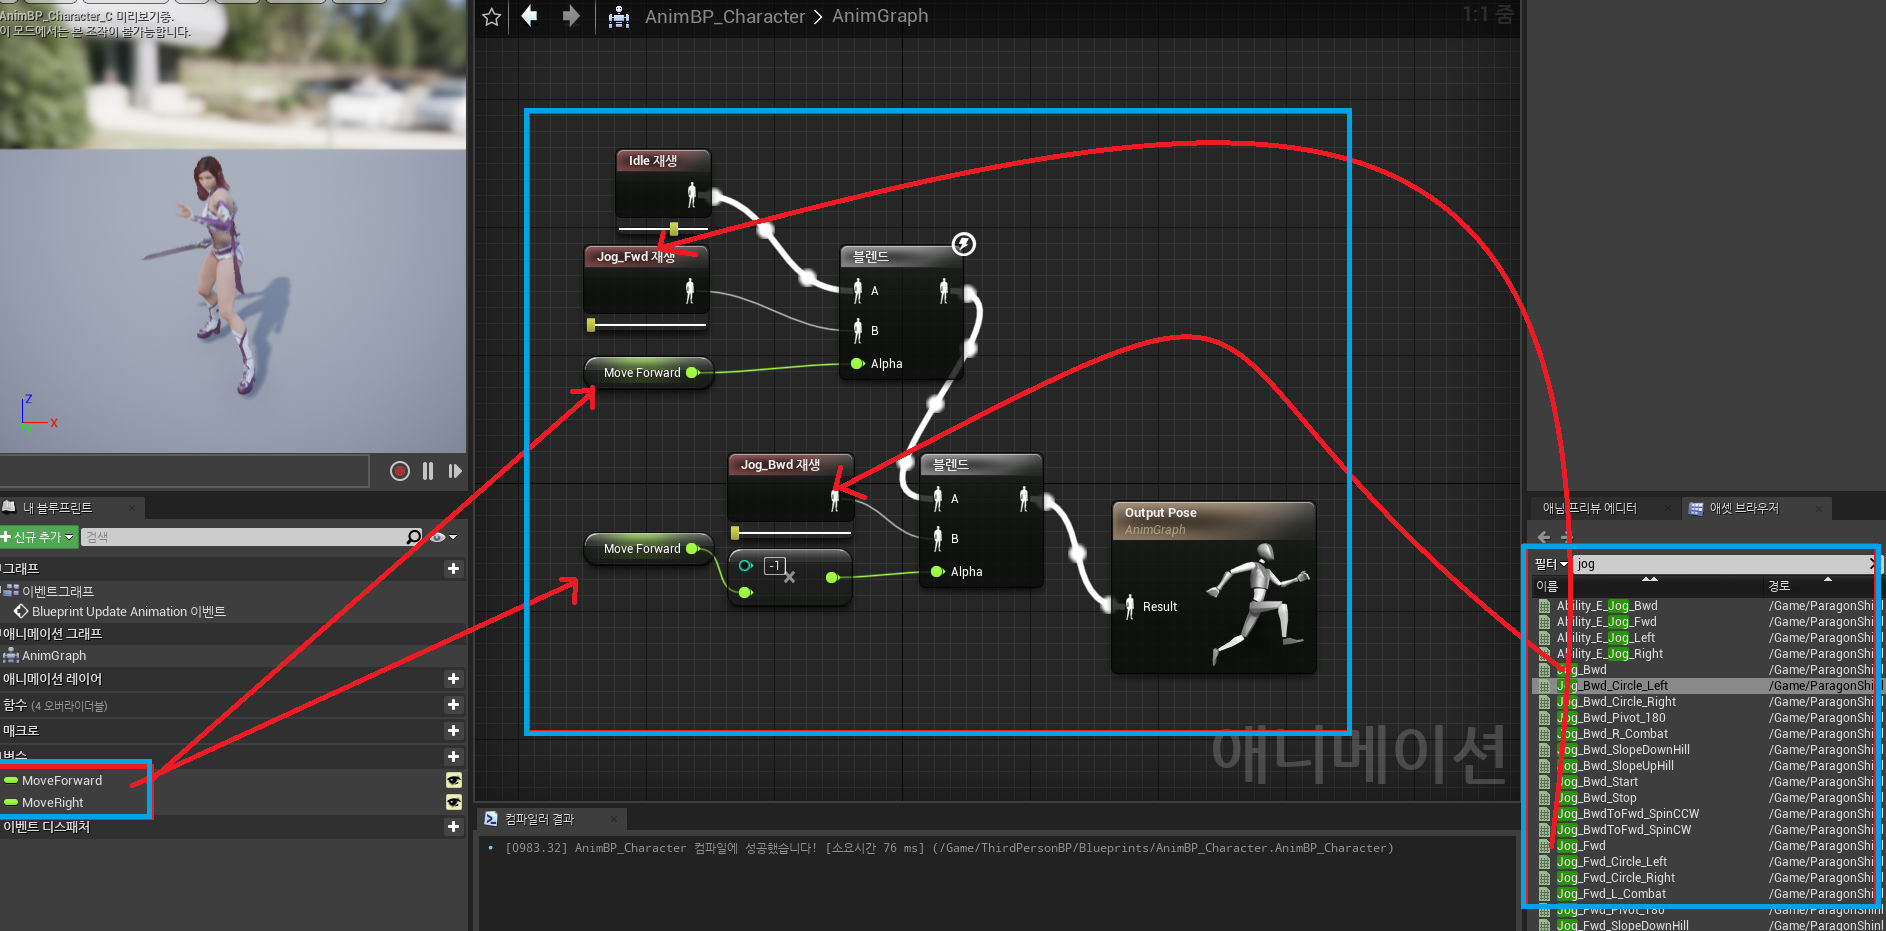Select the Jog_Bwd_Pivot_180 asset
Image resolution: width=1886 pixels, height=931 pixels.
pos(1611,718)
